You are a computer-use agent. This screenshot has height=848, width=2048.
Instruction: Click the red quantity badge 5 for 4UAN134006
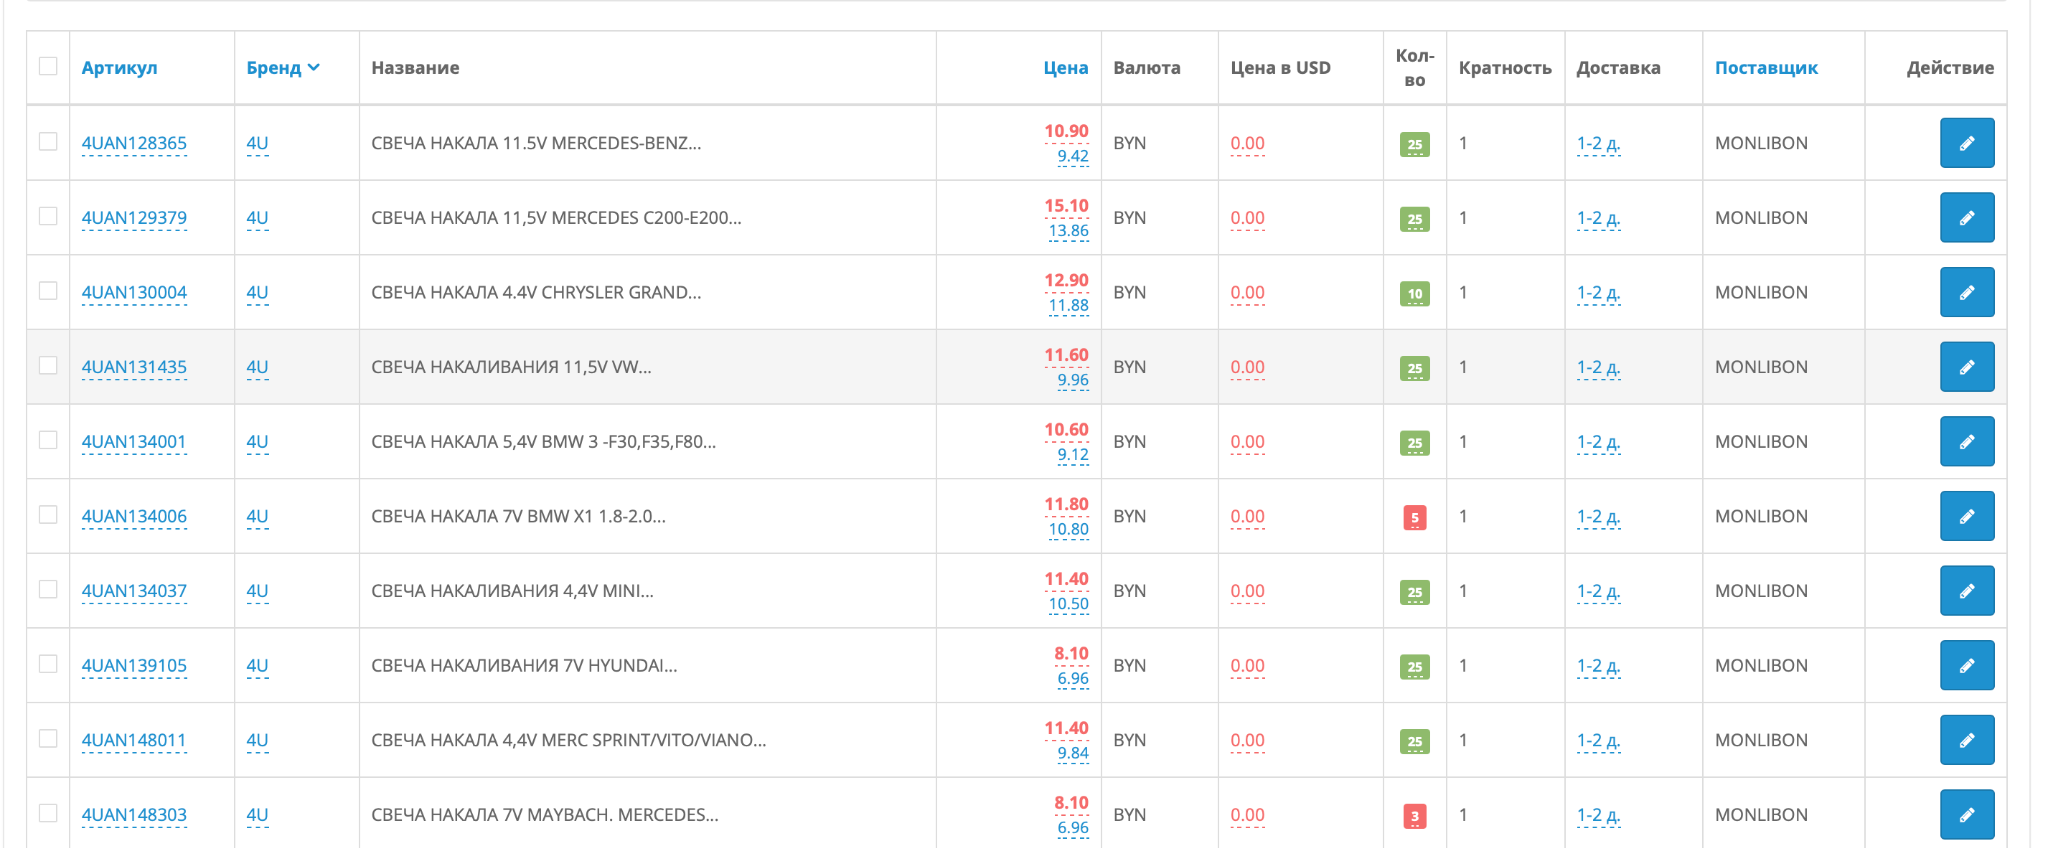click(x=1414, y=518)
